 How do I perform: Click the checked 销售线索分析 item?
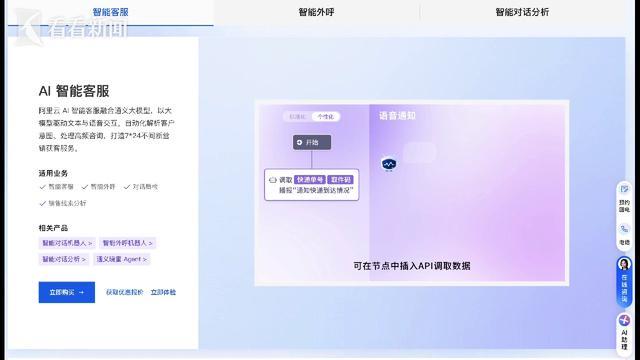point(63,203)
